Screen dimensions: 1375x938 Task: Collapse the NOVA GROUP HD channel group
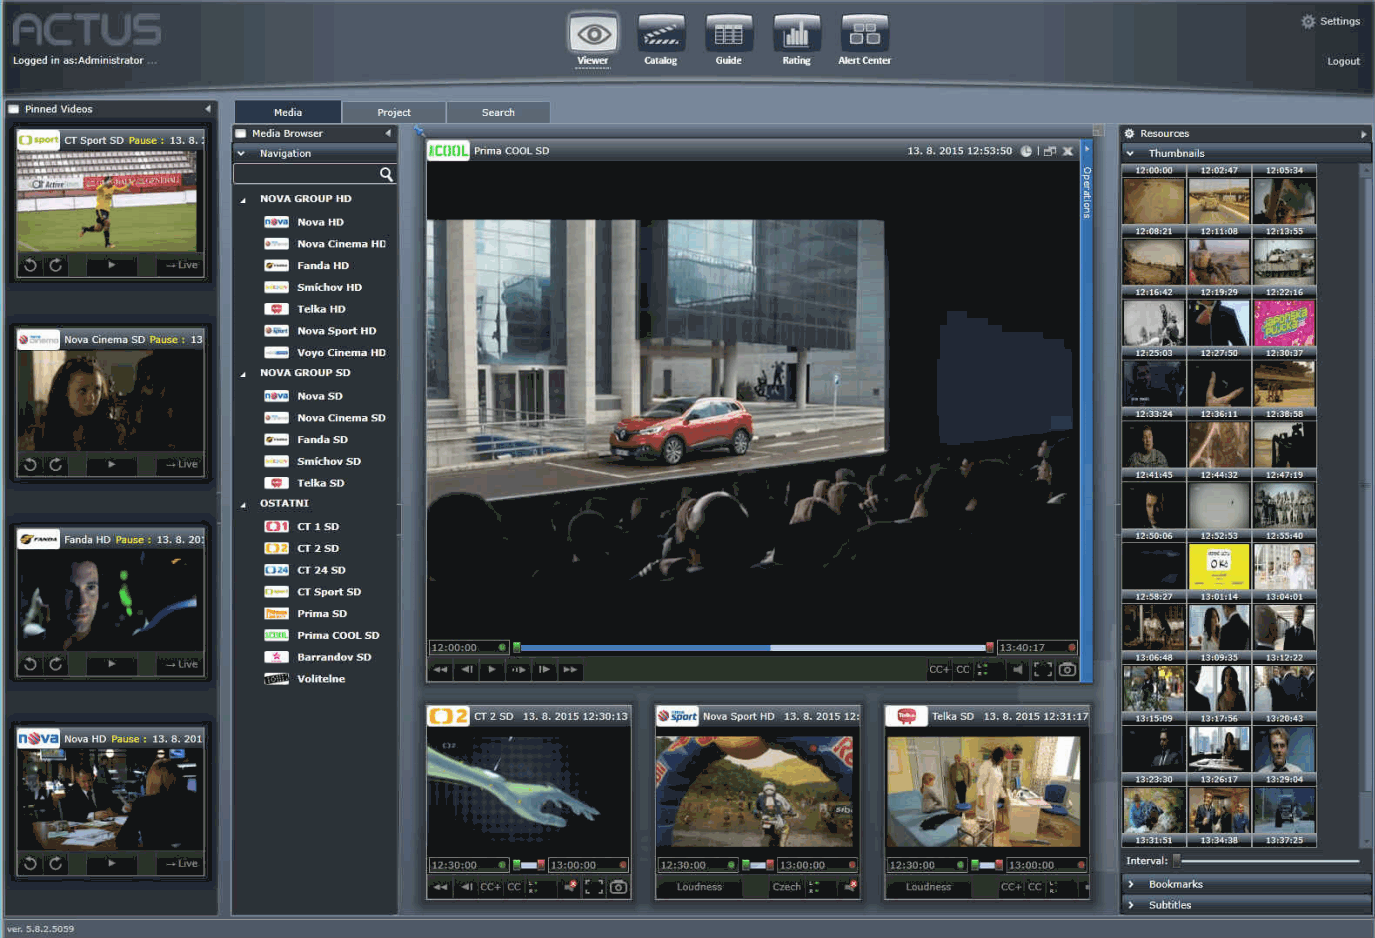[243, 200]
